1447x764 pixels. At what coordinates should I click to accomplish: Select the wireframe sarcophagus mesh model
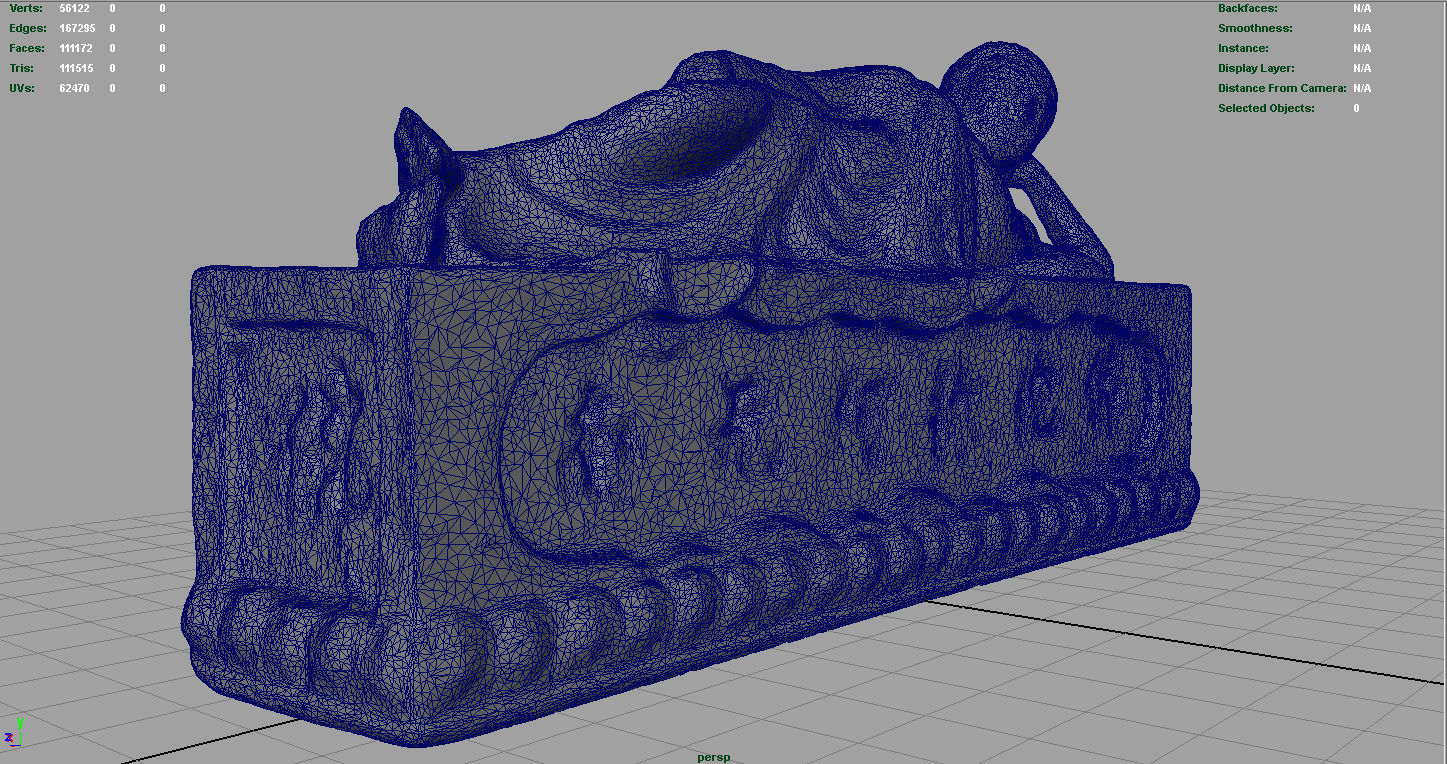[692, 394]
